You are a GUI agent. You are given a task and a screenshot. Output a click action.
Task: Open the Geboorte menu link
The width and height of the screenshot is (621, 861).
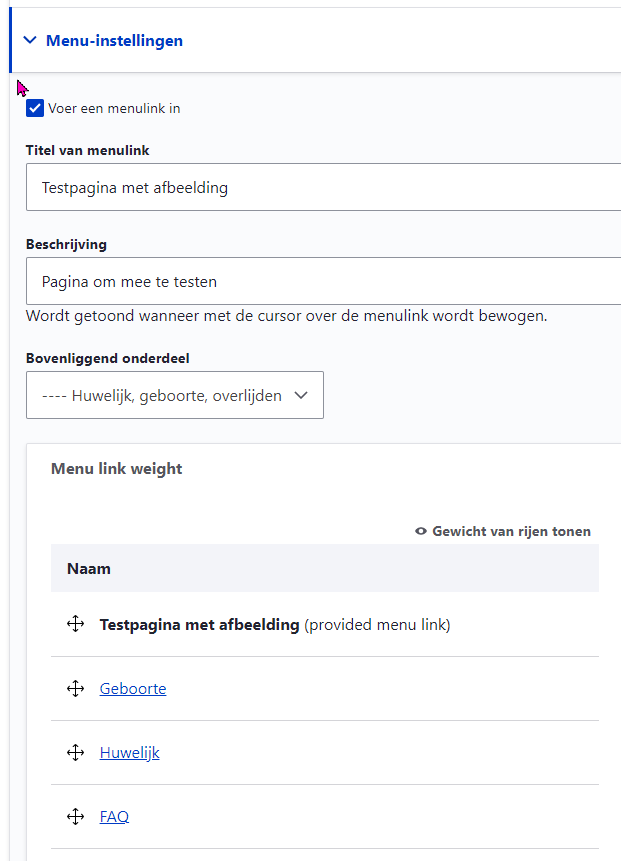click(133, 688)
